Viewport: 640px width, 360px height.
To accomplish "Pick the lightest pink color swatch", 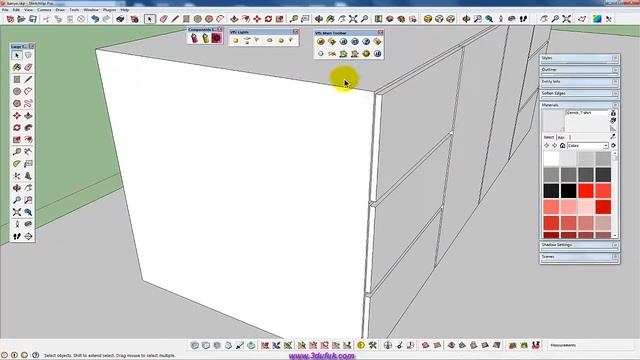I will 586,207.
